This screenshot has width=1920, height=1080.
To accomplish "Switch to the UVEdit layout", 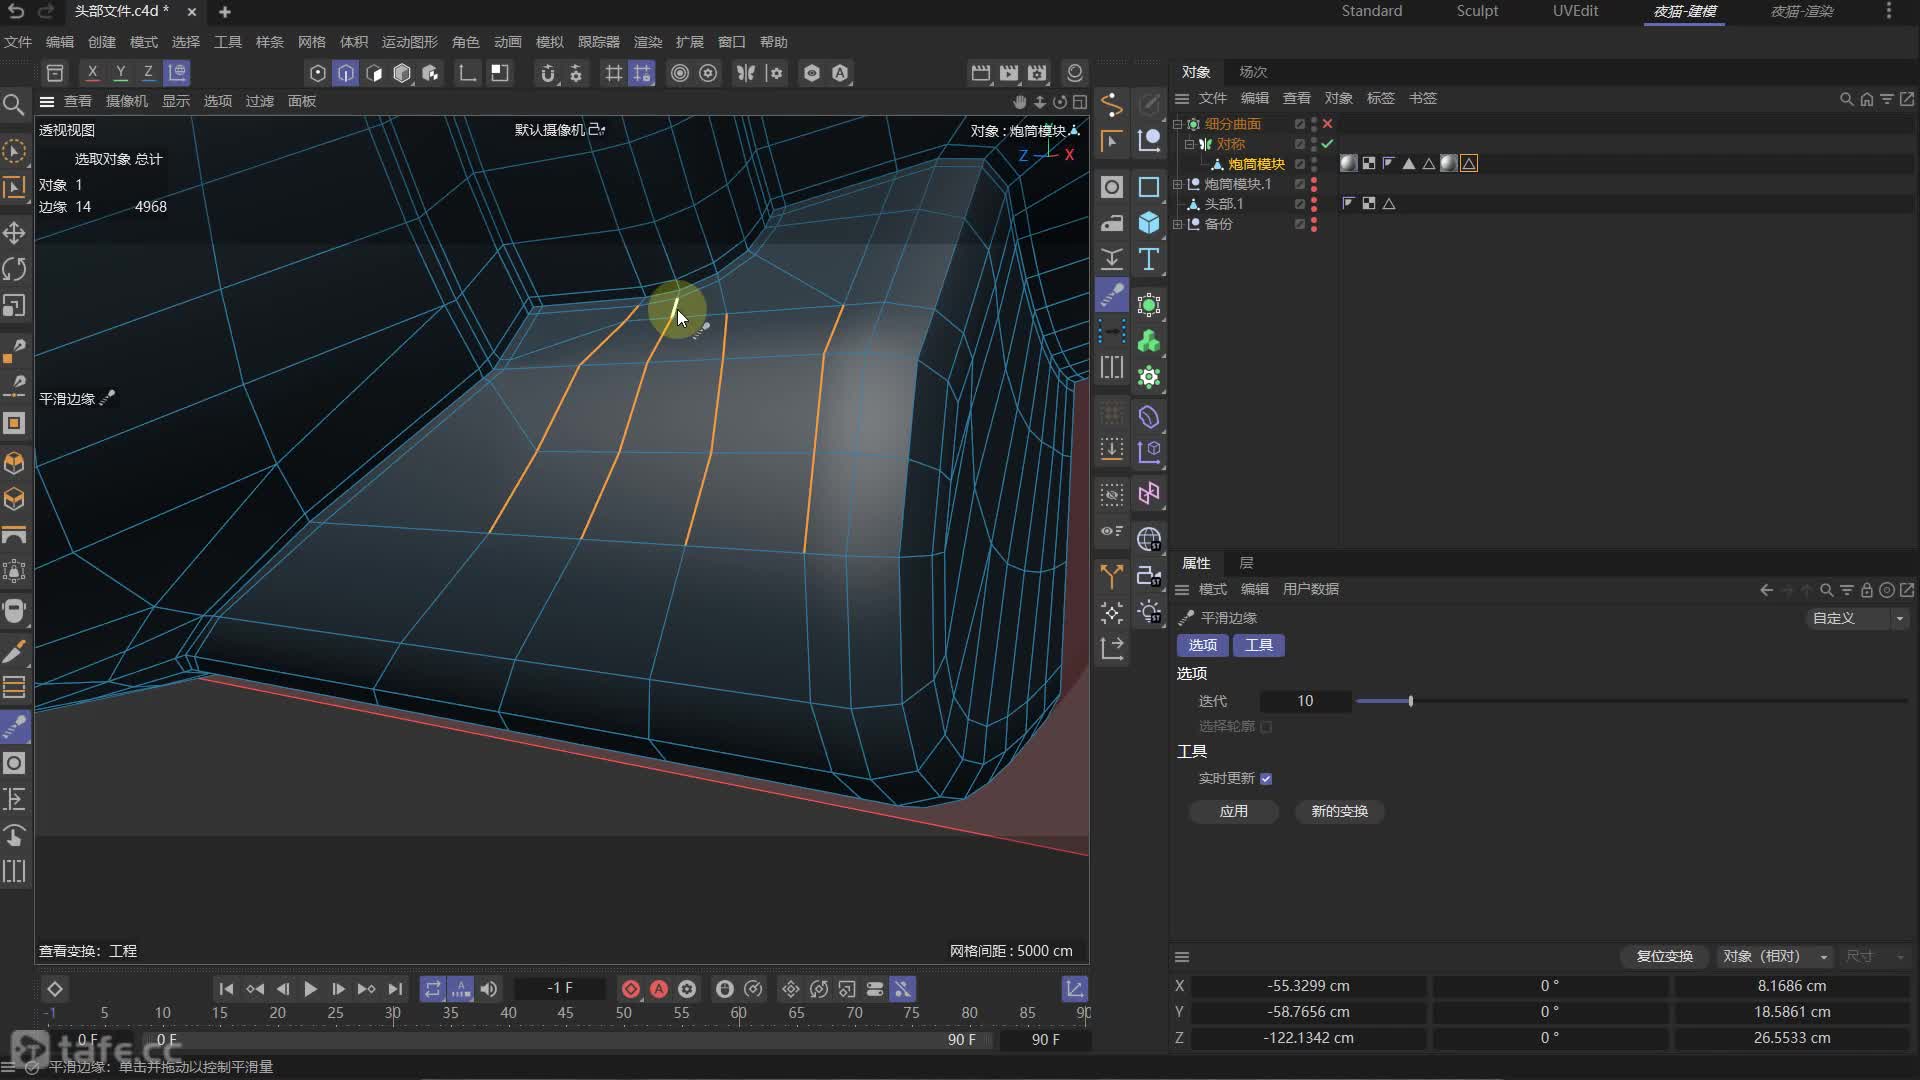I will pos(1575,11).
